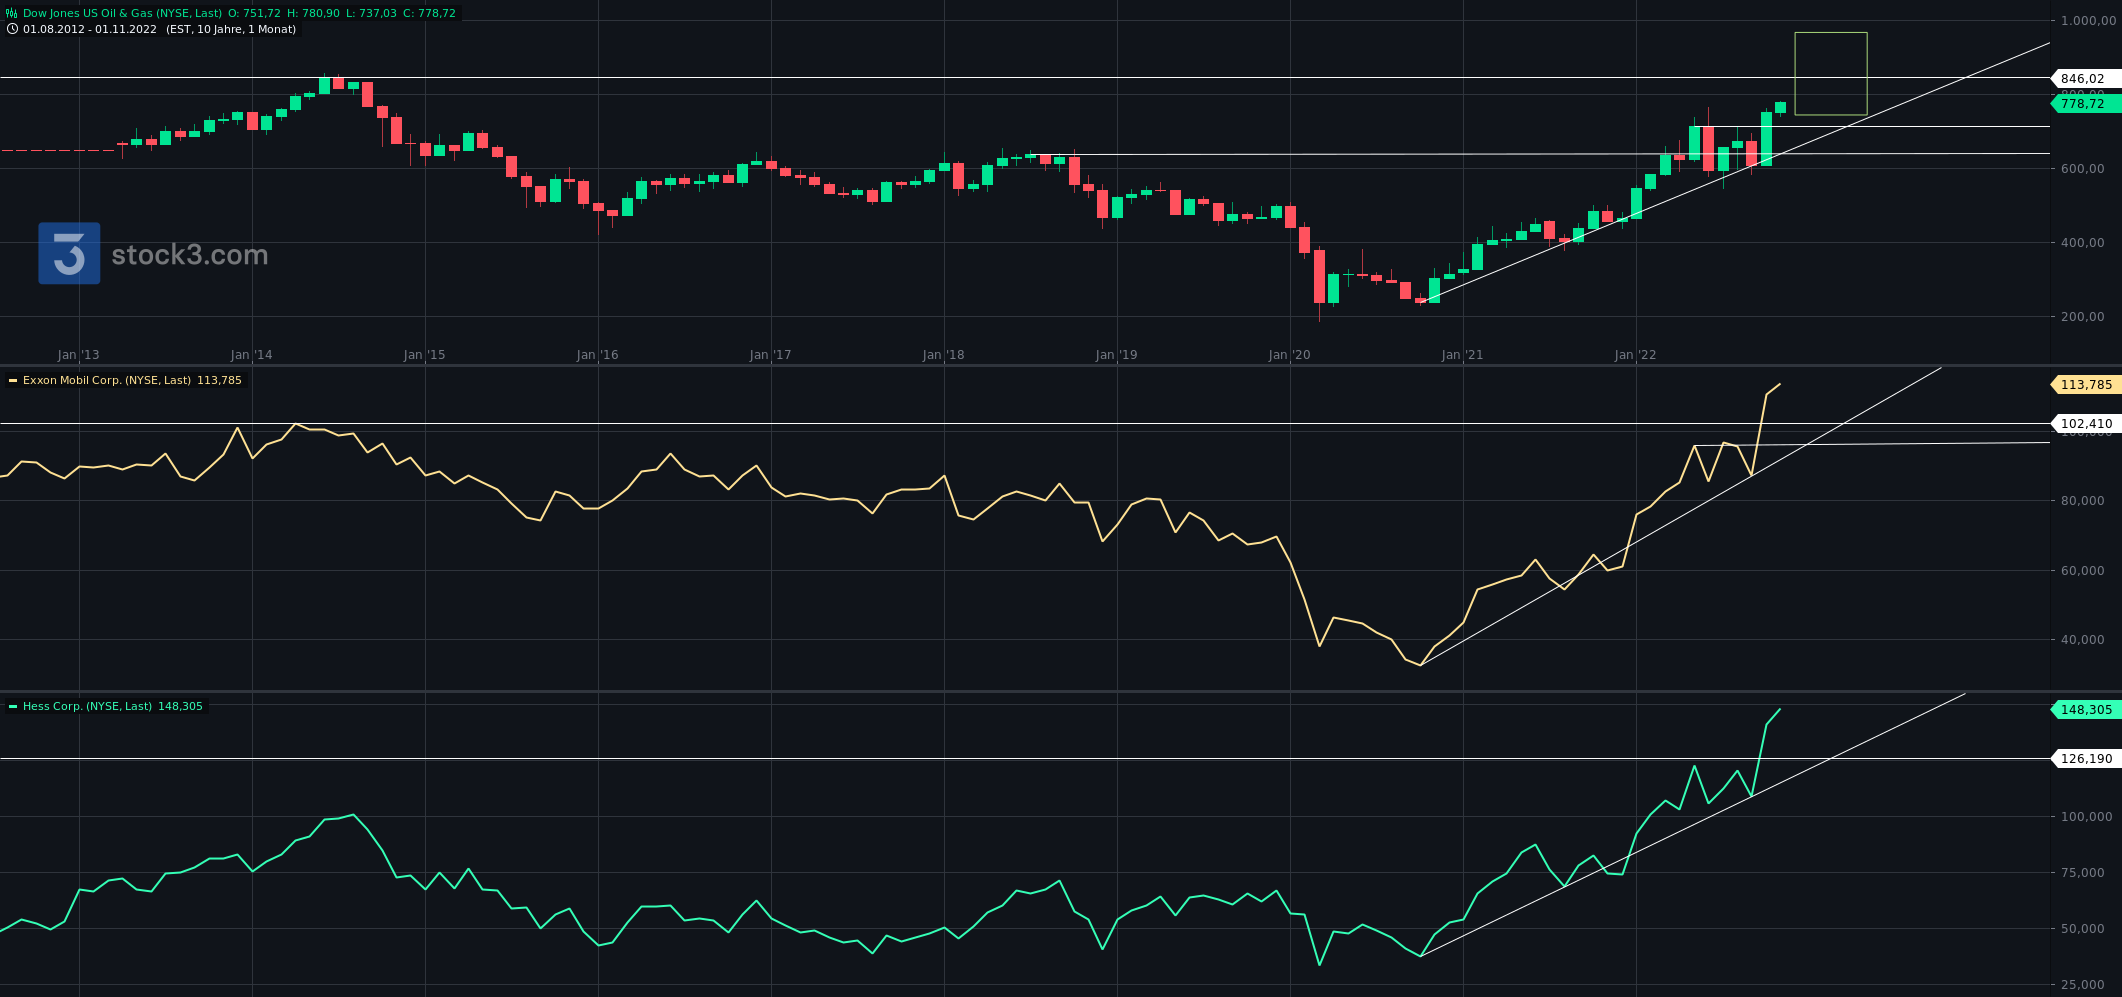Click the Exxon legend value 113,785
This screenshot has width=2122, height=997.
tap(219, 381)
